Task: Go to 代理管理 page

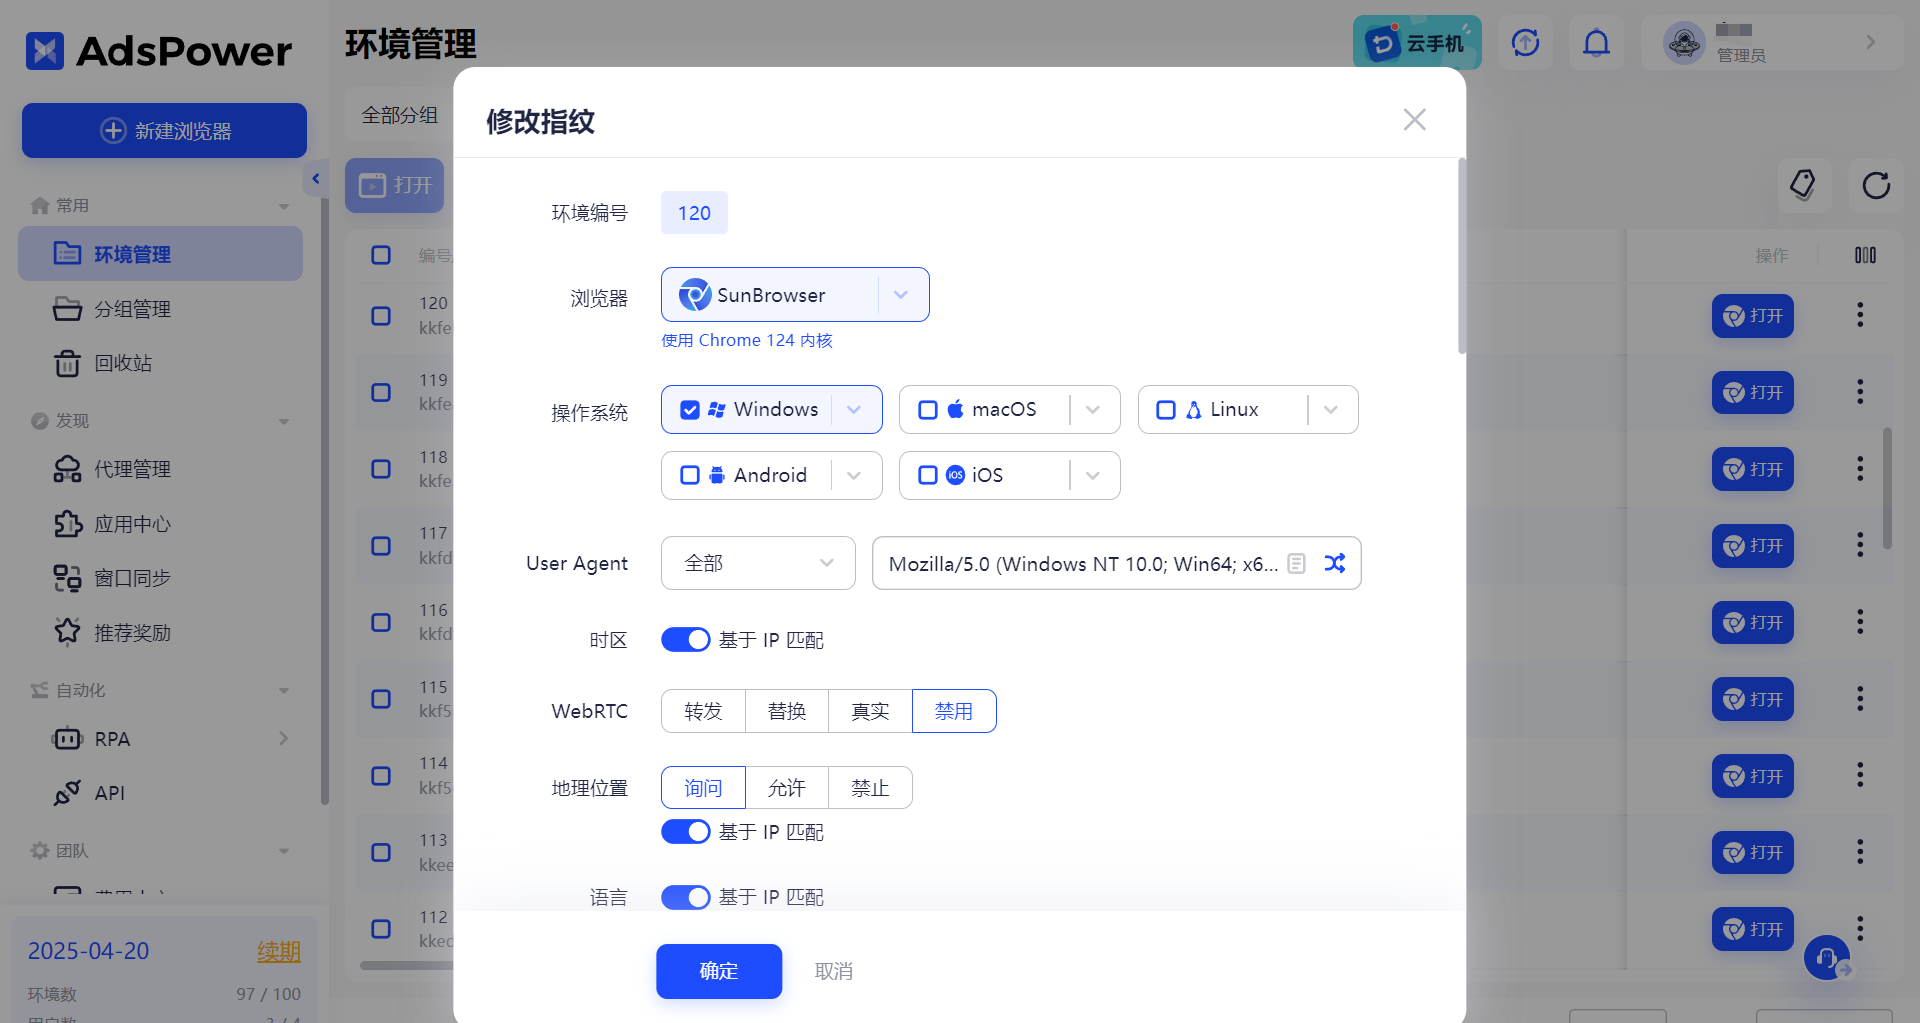Action: click(160, 469)
